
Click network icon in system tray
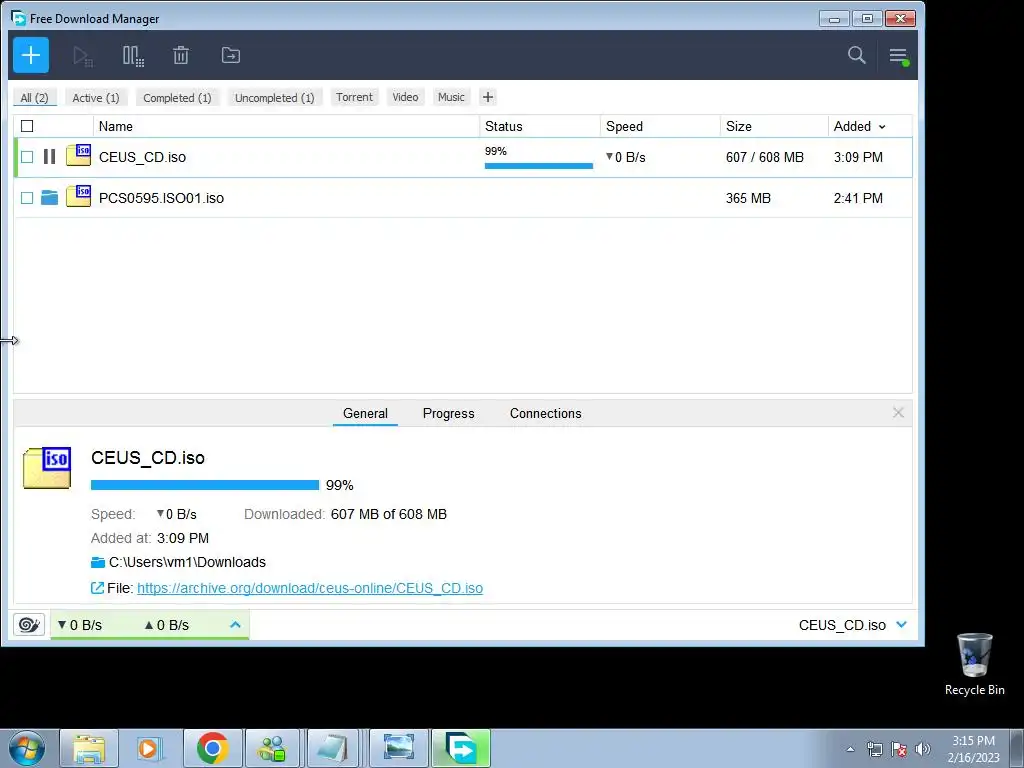click(874, 749)
